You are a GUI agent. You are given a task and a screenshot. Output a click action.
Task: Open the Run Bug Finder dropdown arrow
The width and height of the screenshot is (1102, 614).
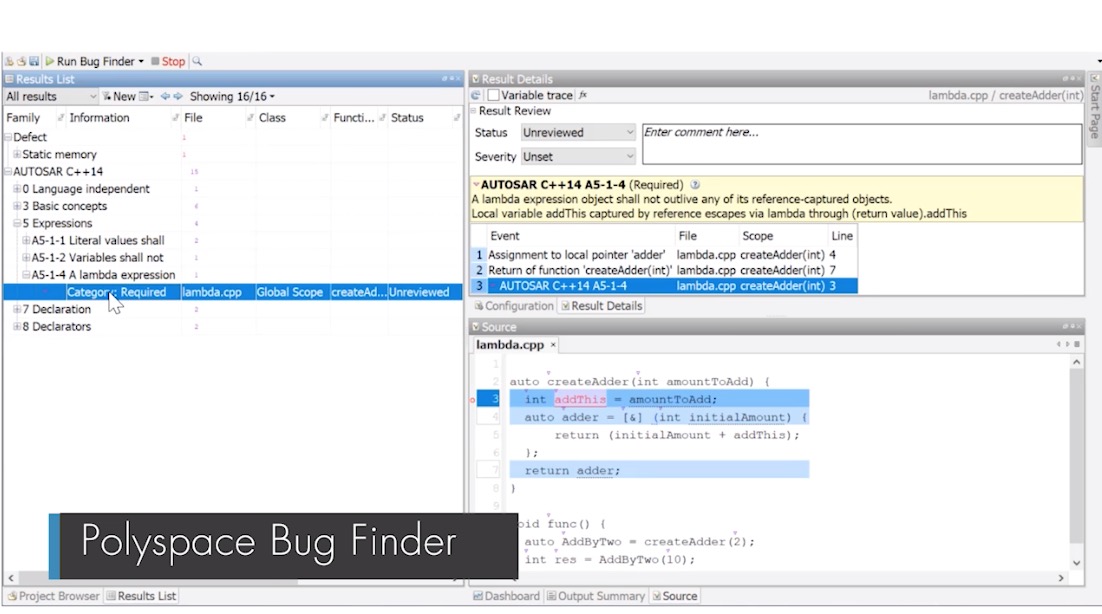[141, 62]
